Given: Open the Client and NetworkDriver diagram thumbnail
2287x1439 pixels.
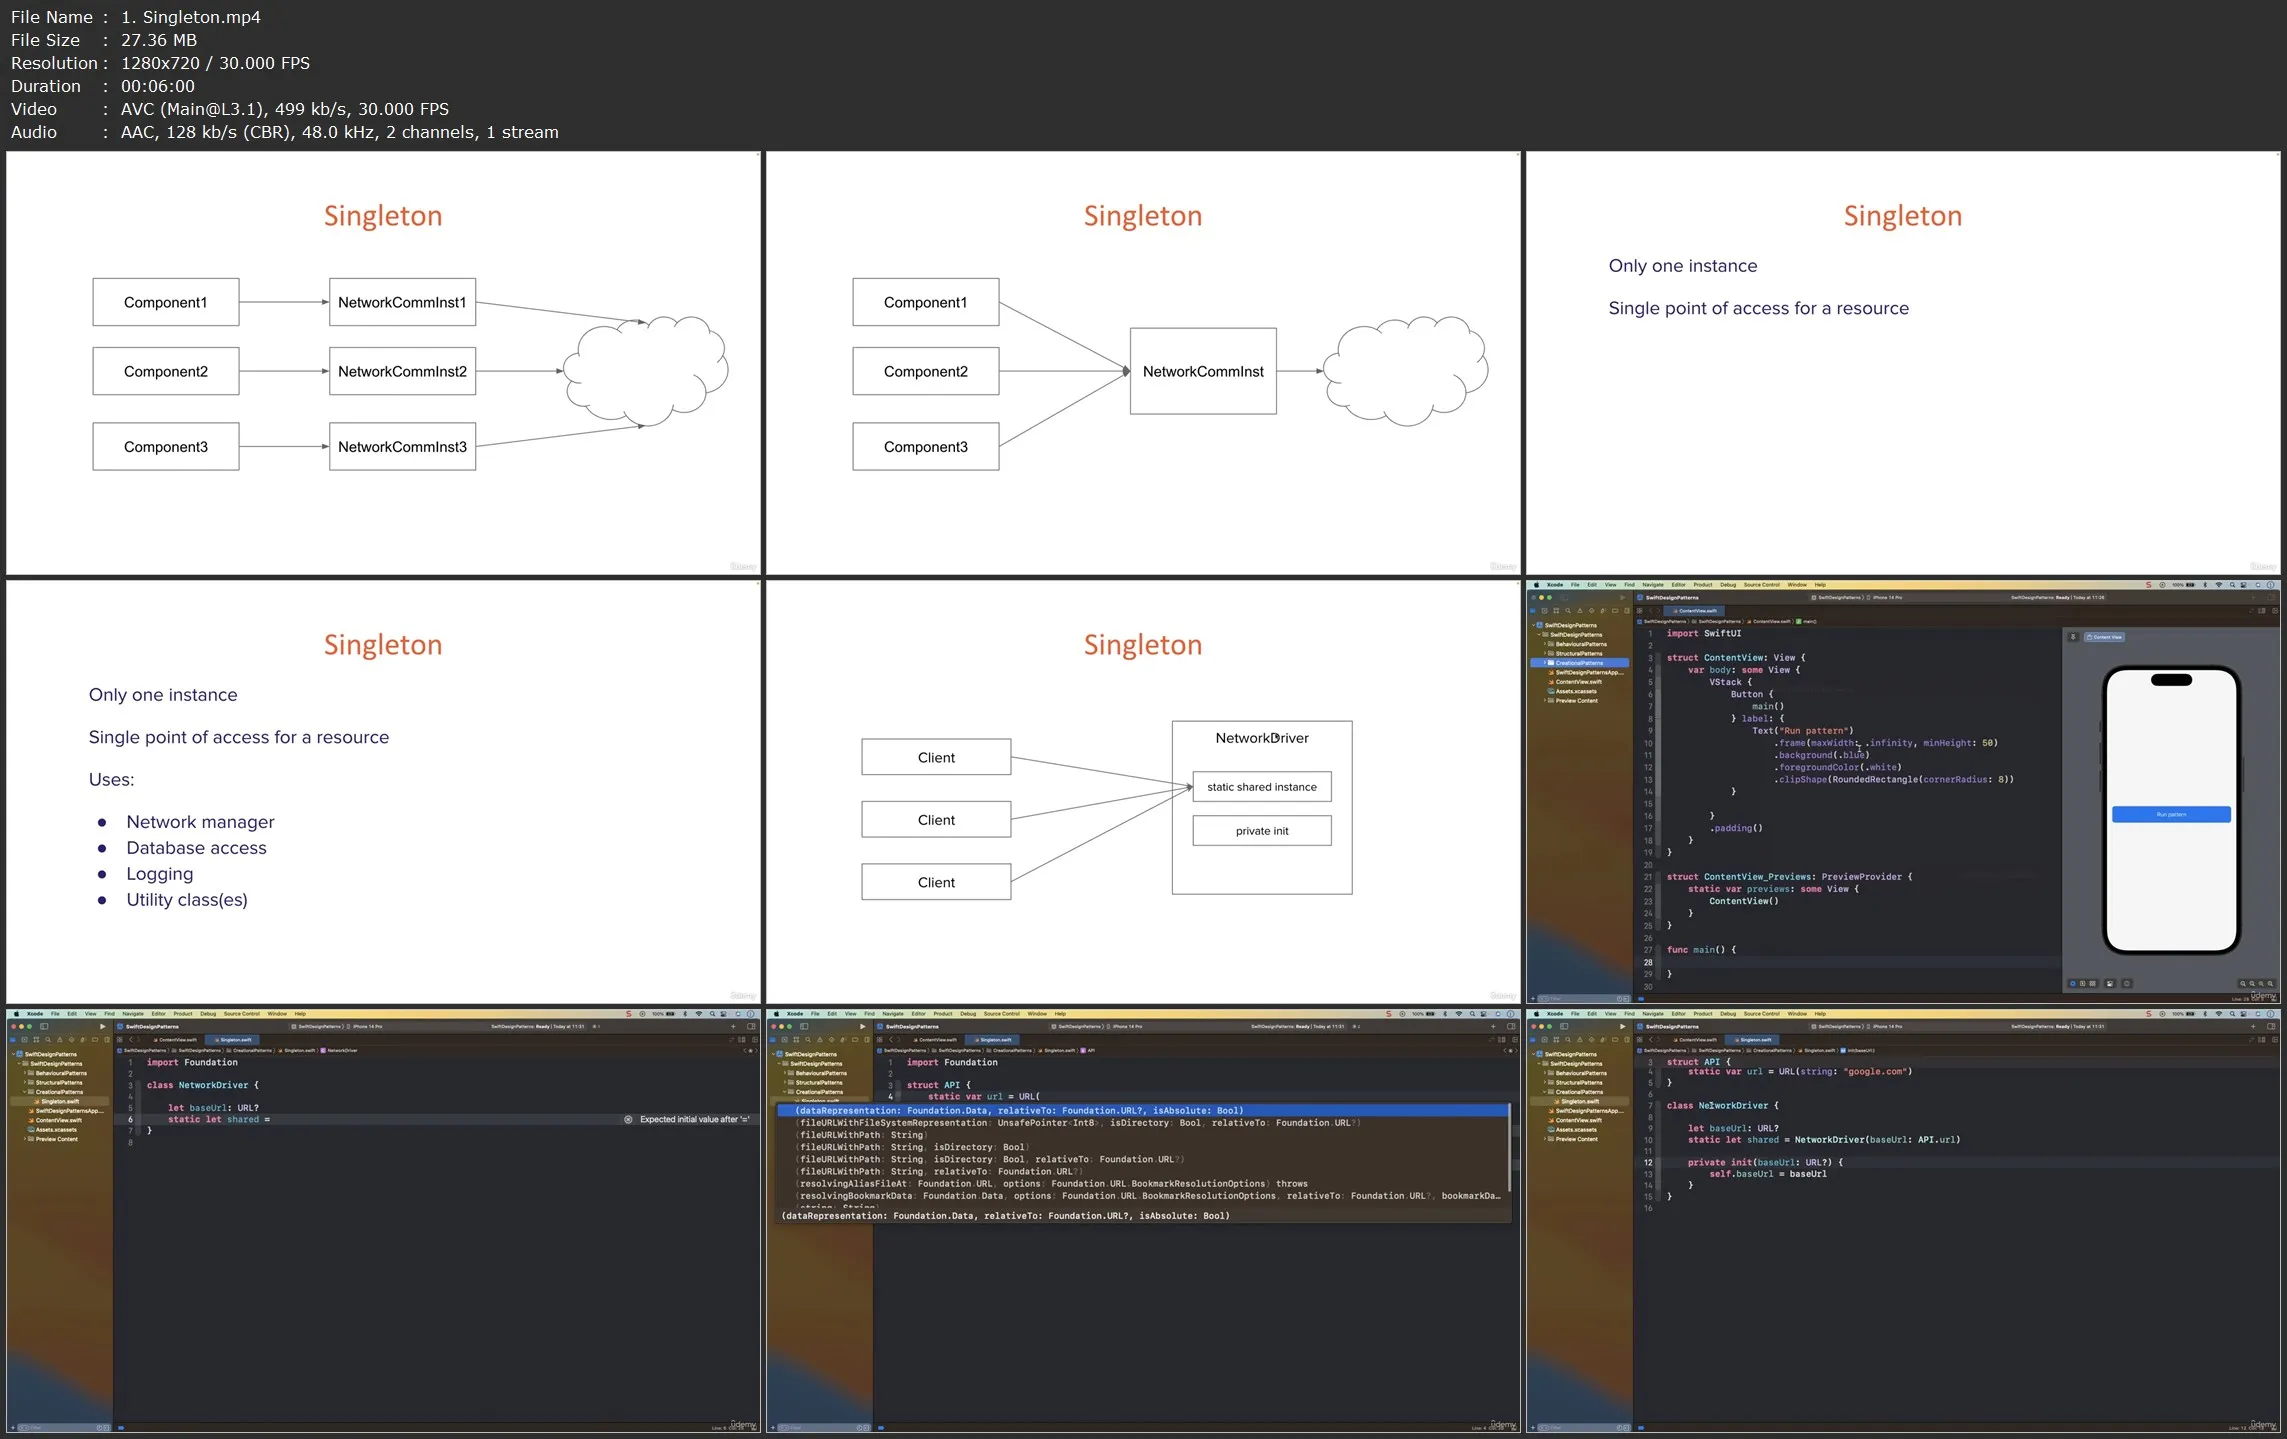Looking at the screenshot, I should (x=1143, y=792).
